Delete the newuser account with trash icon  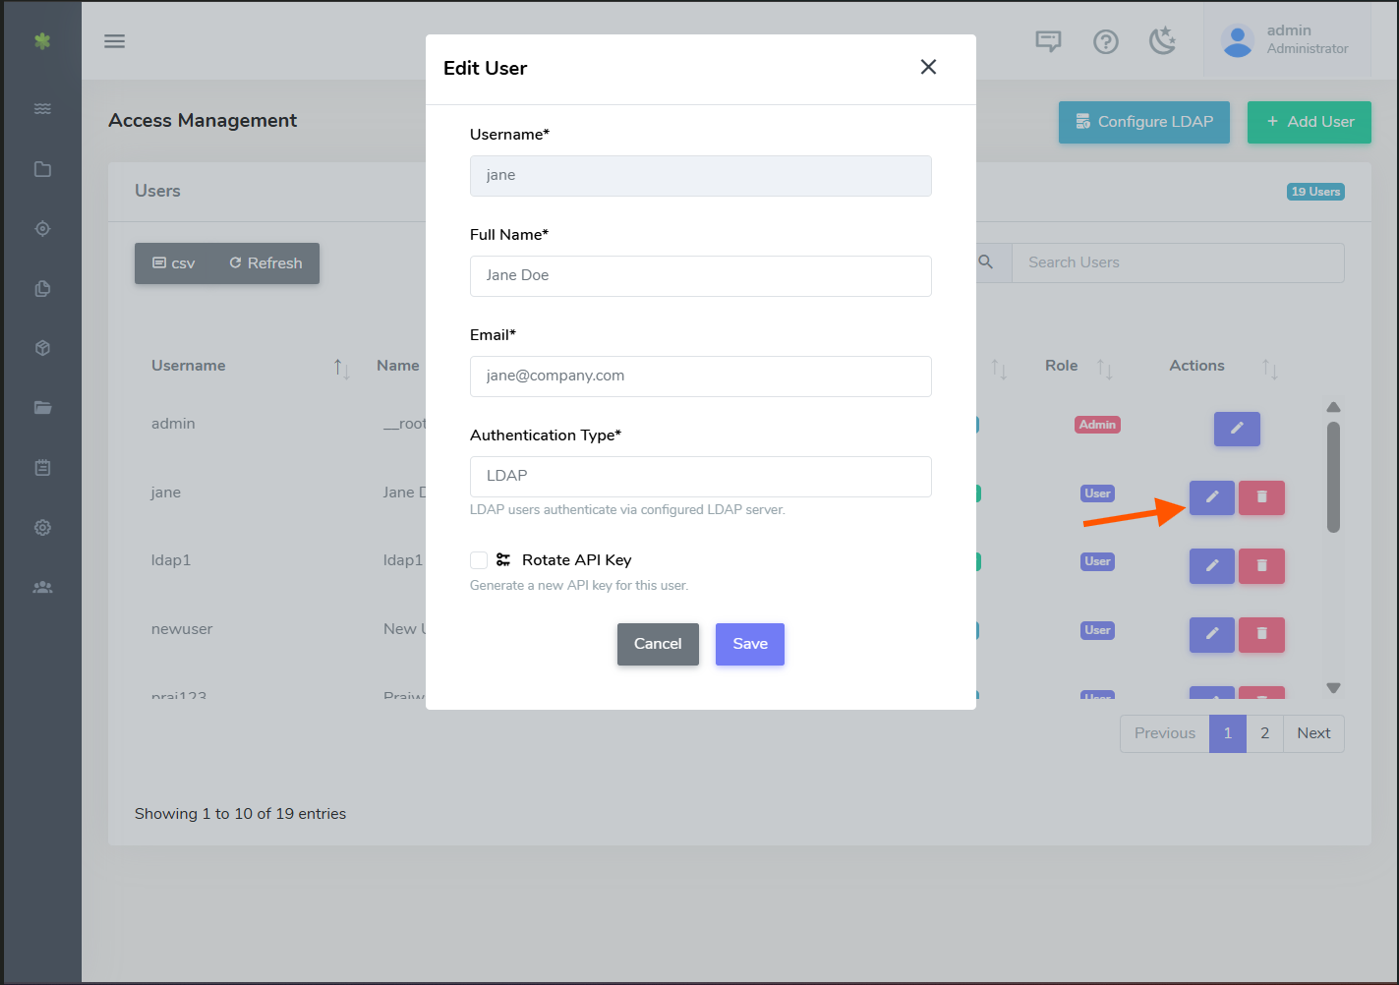point(1261,634)
